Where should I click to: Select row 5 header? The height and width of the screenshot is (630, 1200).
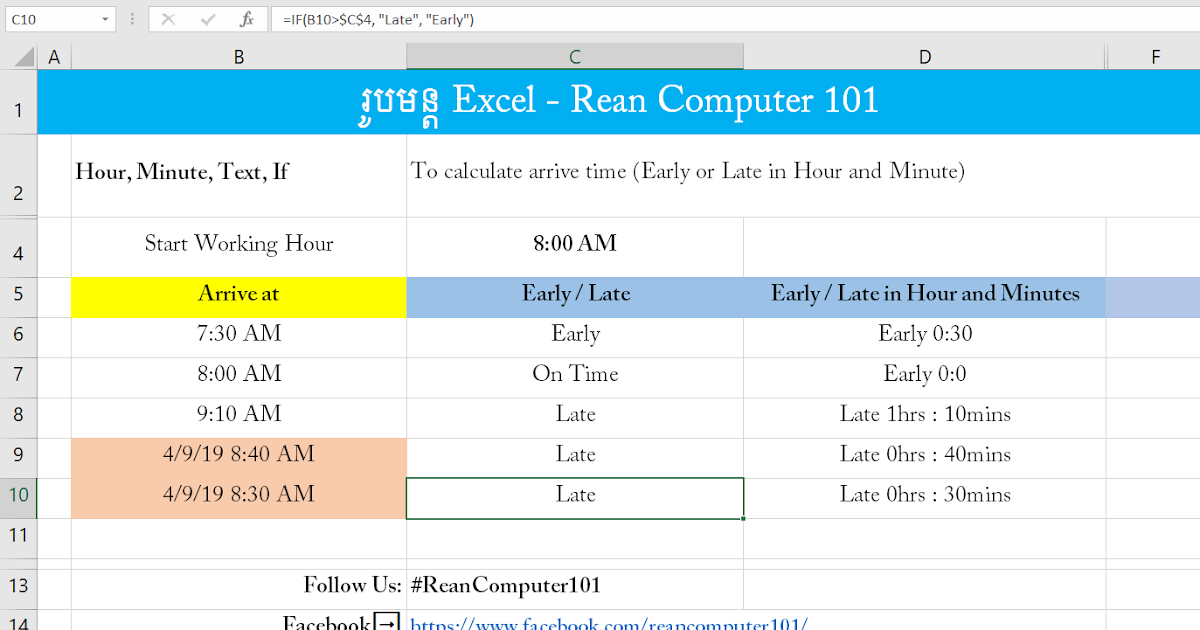point(18,295)
